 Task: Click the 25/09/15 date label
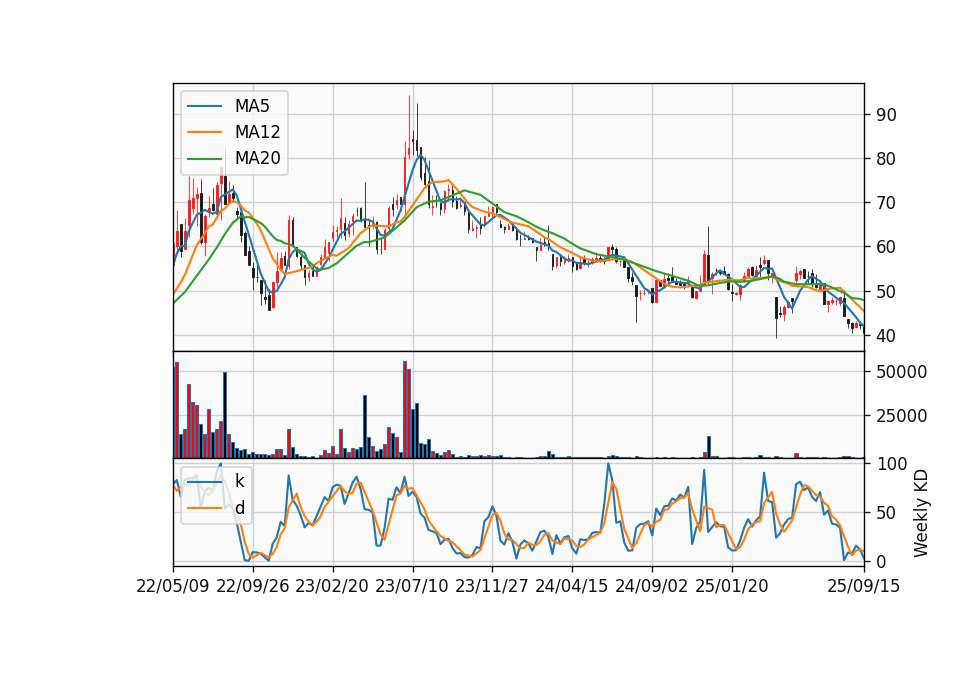click(864, 586)
